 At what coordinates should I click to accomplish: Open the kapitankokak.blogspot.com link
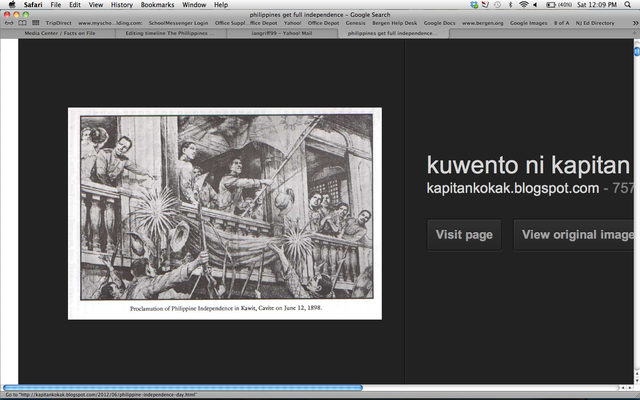[x=513, y=188]
